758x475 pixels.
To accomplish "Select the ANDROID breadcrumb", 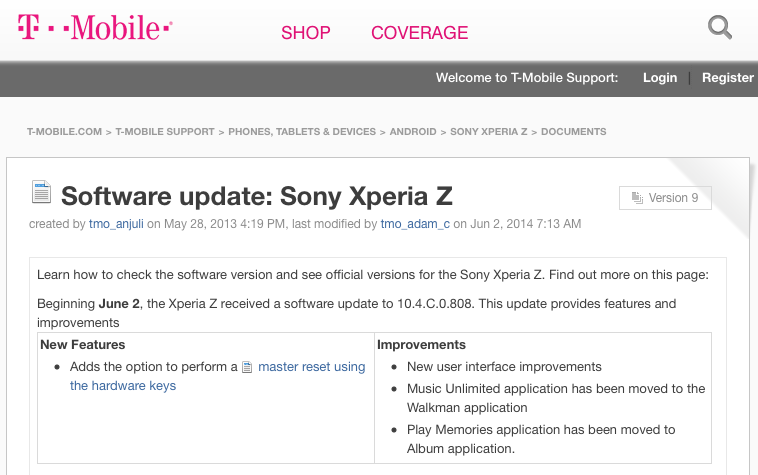I will 413,131.
